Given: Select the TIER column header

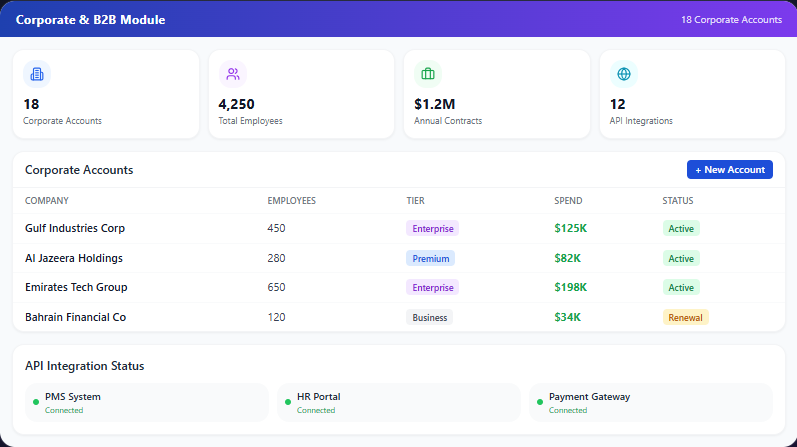Looking at the screenshot, I should pos(415,201).
